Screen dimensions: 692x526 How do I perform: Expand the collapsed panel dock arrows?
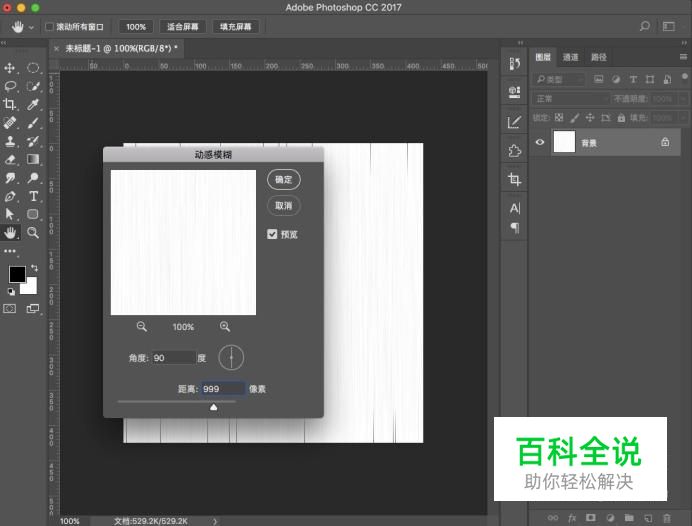point(520,43)
